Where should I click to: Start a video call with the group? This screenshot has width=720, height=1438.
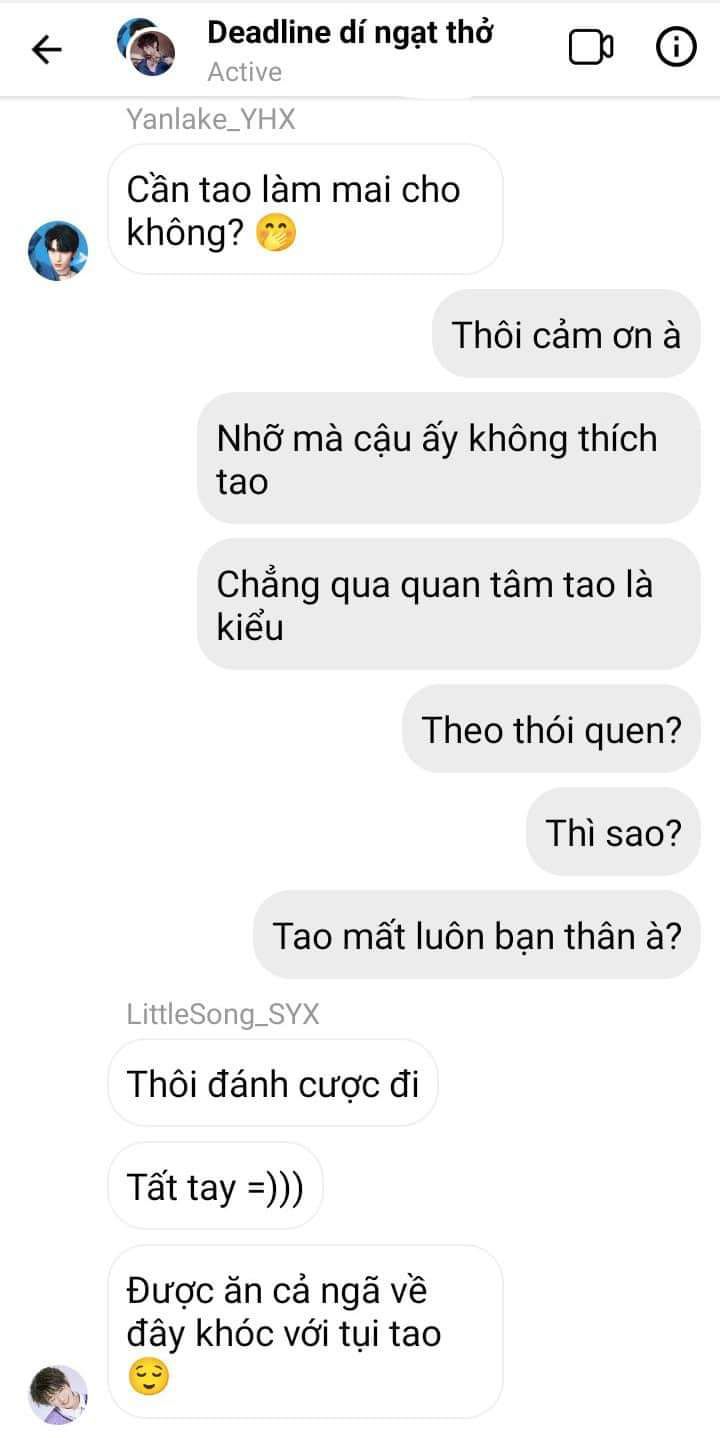(591, 48)
